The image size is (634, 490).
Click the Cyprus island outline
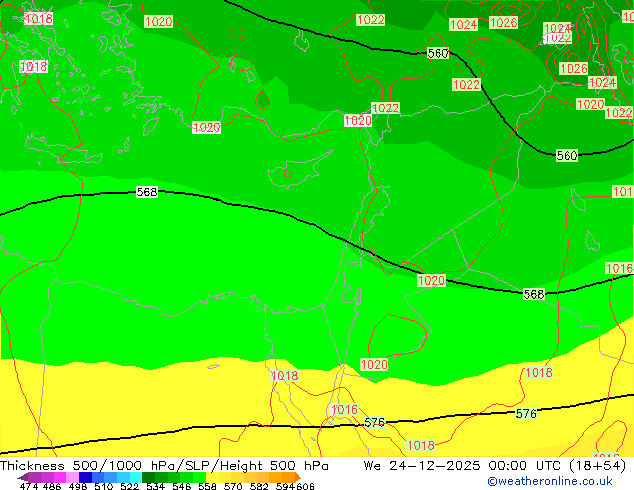[299, 170]
